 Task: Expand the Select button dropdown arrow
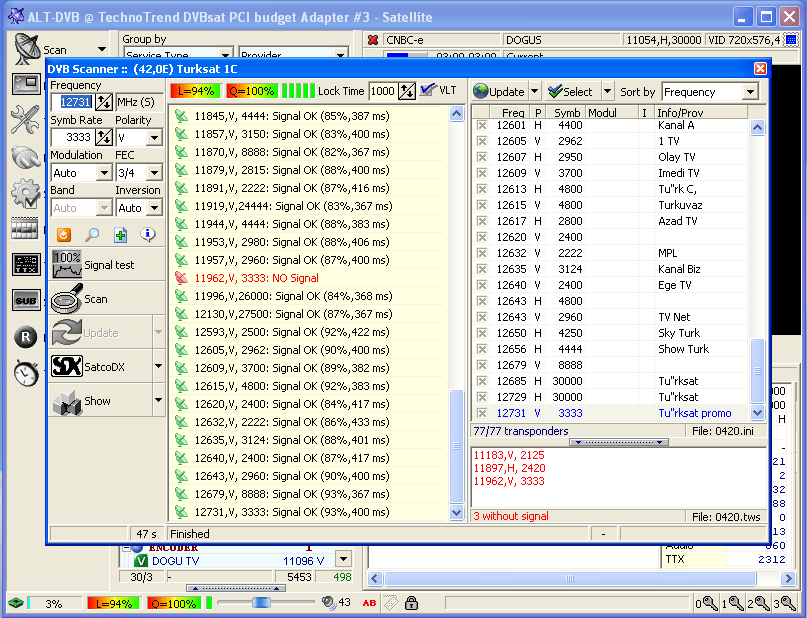607,91
